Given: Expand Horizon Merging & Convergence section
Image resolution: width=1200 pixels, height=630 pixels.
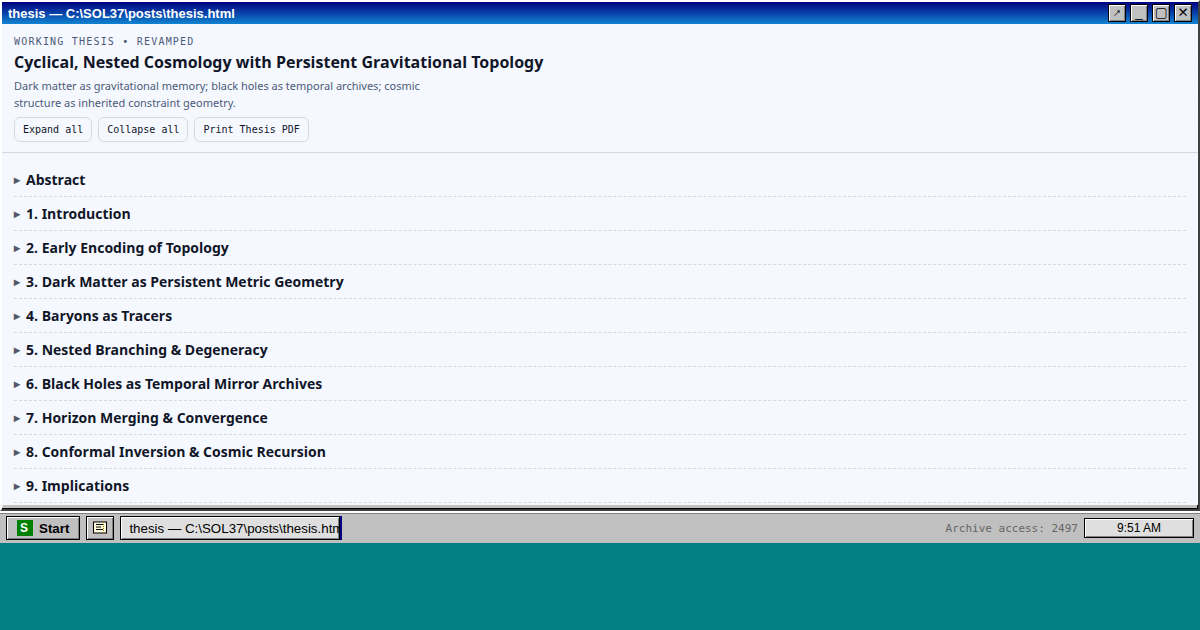Looking at the screenshot, I should point(146,418).
